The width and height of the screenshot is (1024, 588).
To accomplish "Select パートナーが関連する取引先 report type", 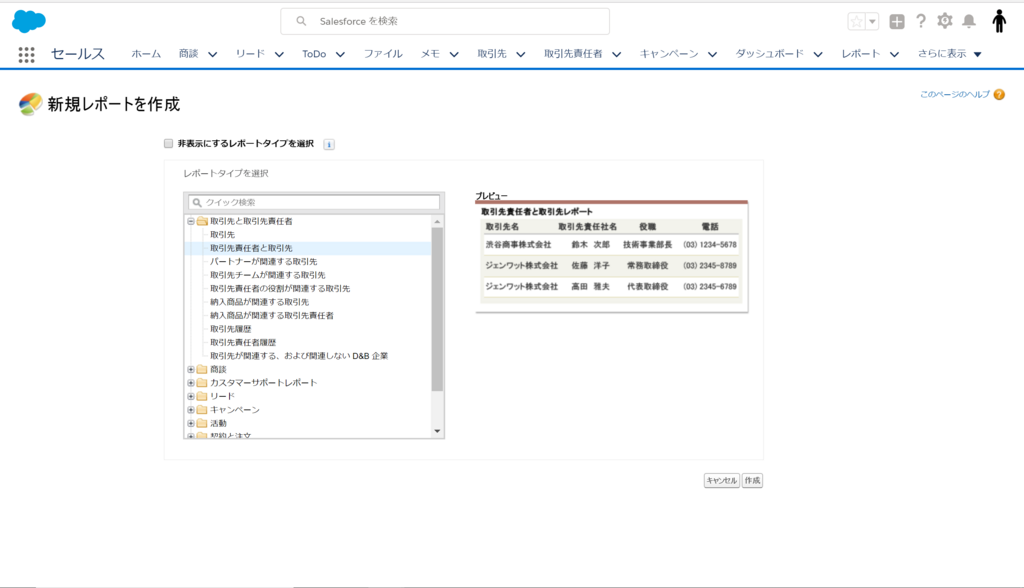I will (x=263, y=261).
